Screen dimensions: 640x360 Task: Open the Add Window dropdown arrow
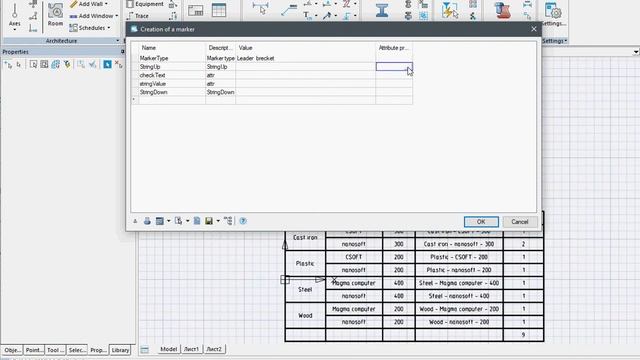117,16
